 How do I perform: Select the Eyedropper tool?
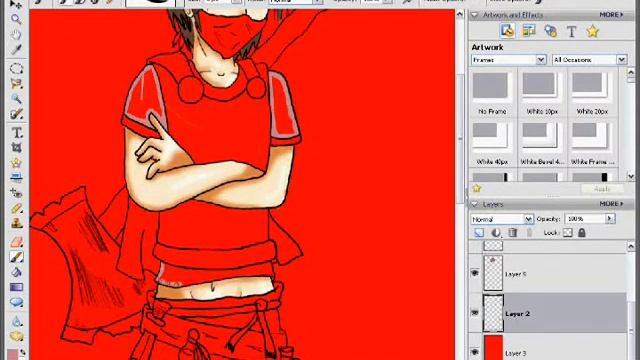point(16,49)
